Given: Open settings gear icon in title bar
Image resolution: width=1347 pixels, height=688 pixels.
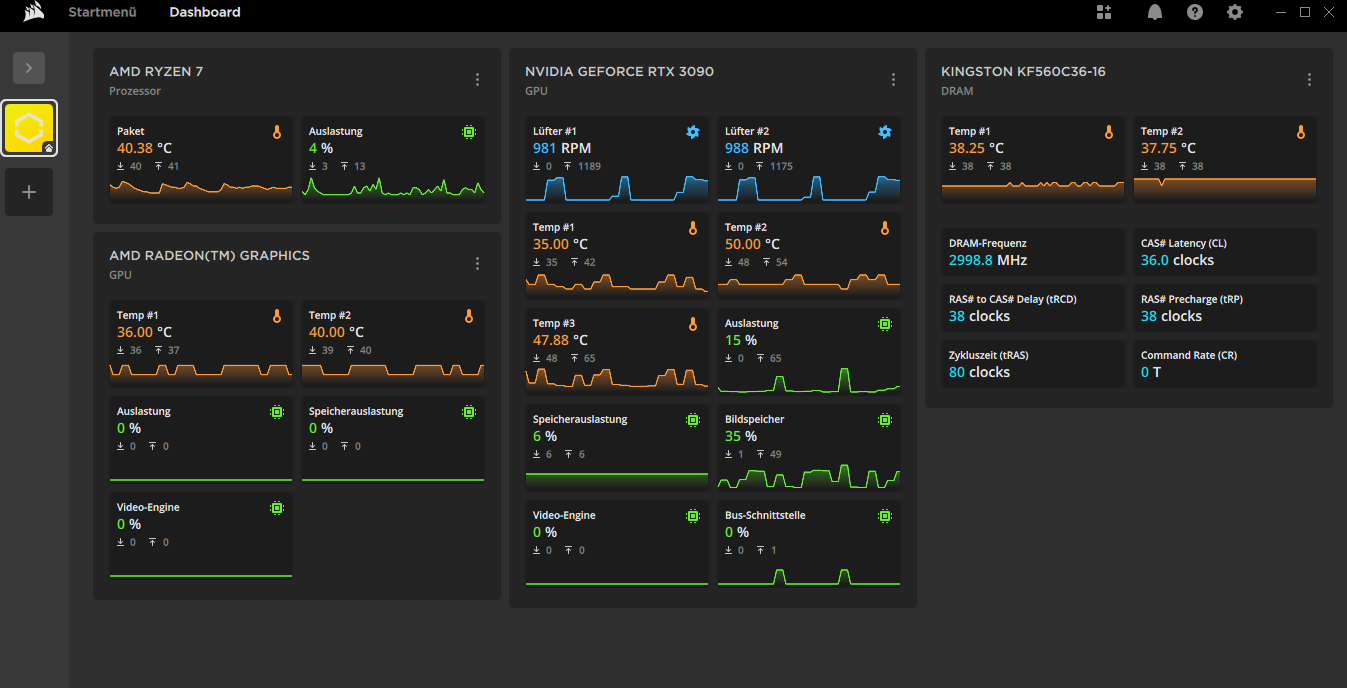Looking at the screenshot, I should pos(1235,12).
